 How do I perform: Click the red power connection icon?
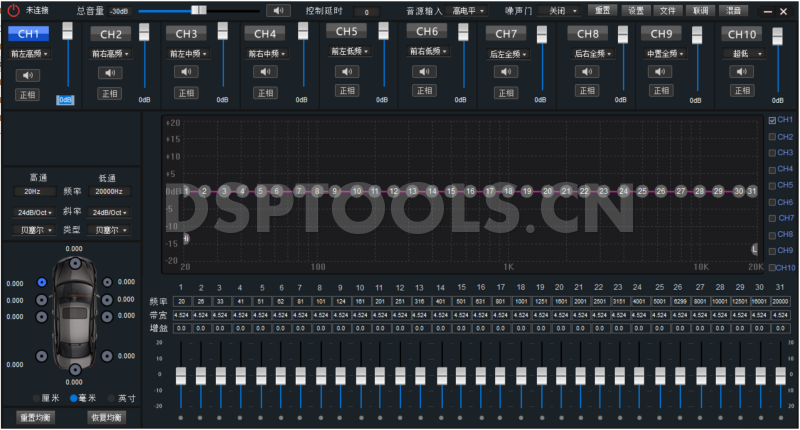(13, 10)
